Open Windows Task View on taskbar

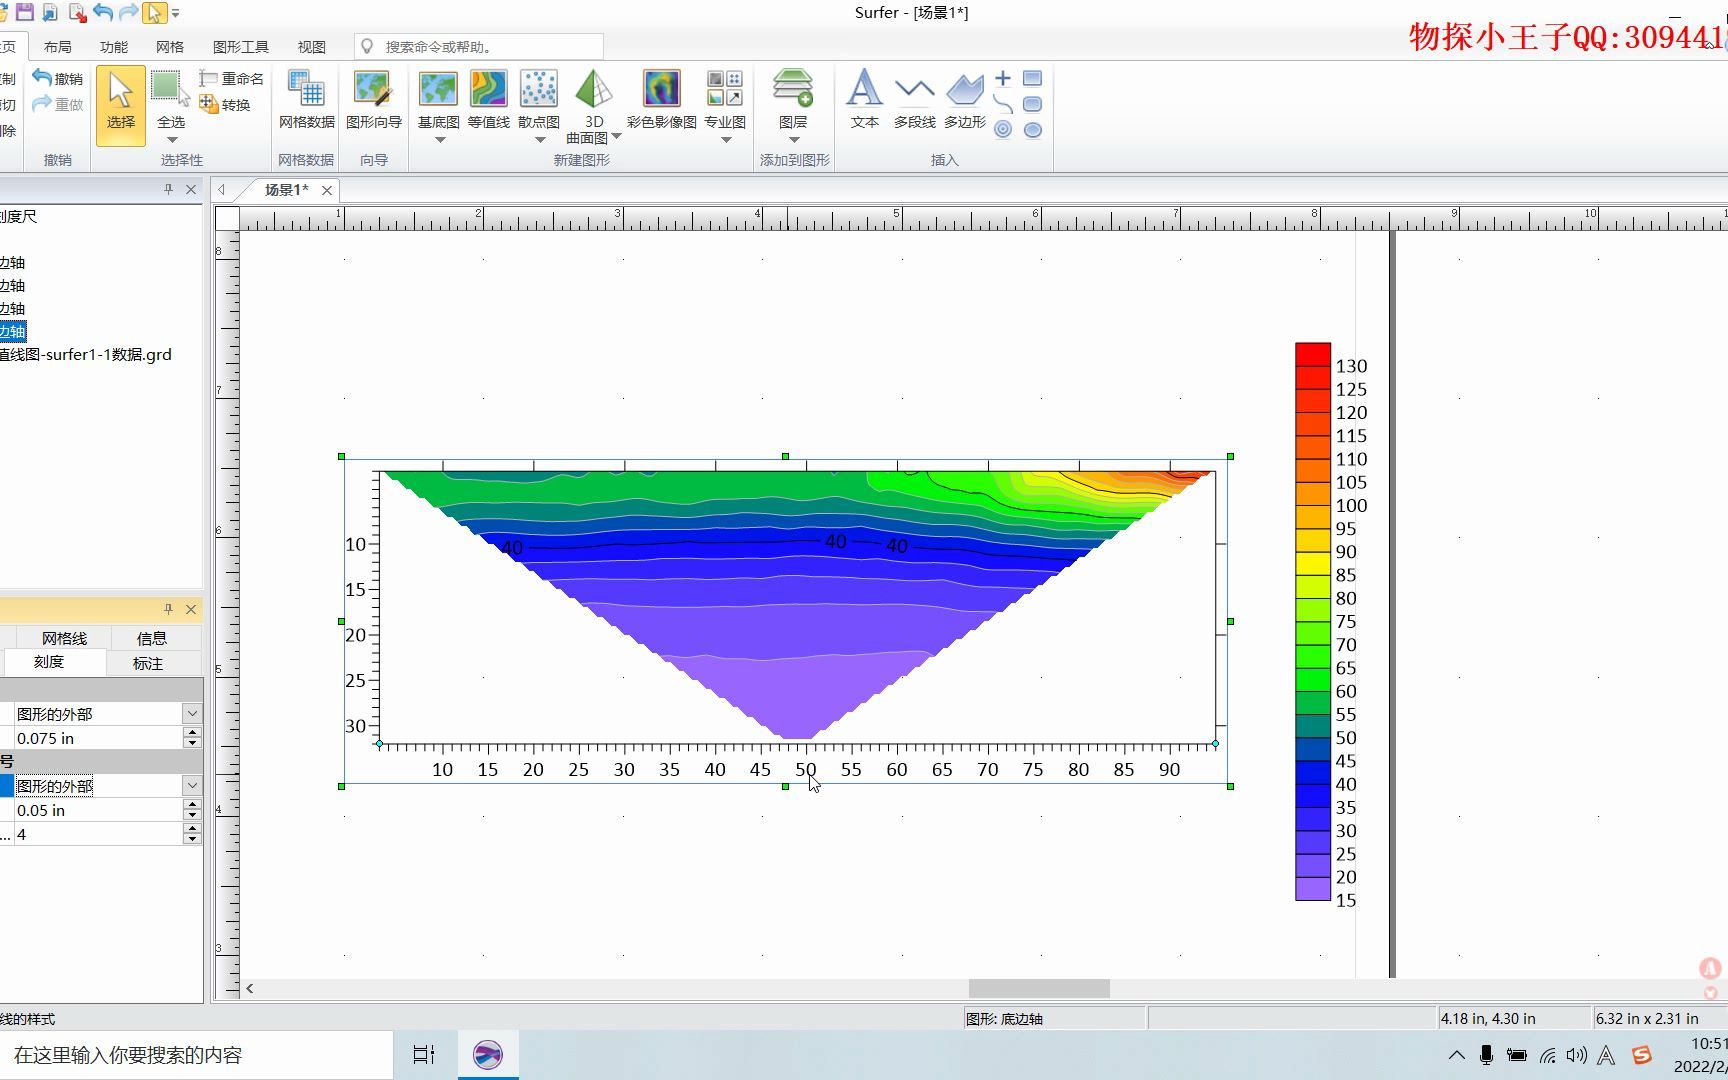coord(424,1055)
